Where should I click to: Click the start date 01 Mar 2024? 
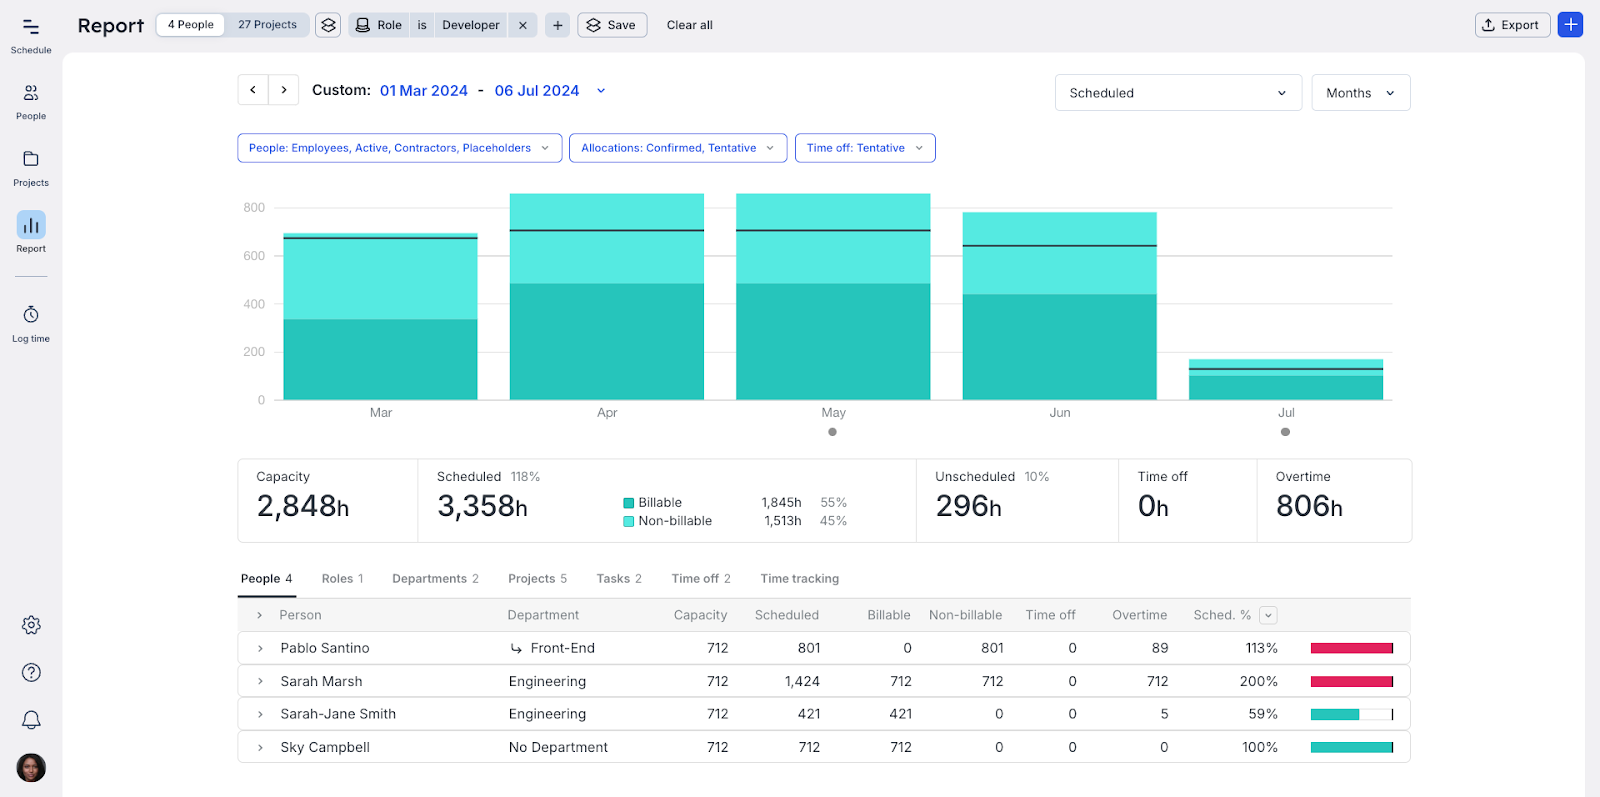424,91
